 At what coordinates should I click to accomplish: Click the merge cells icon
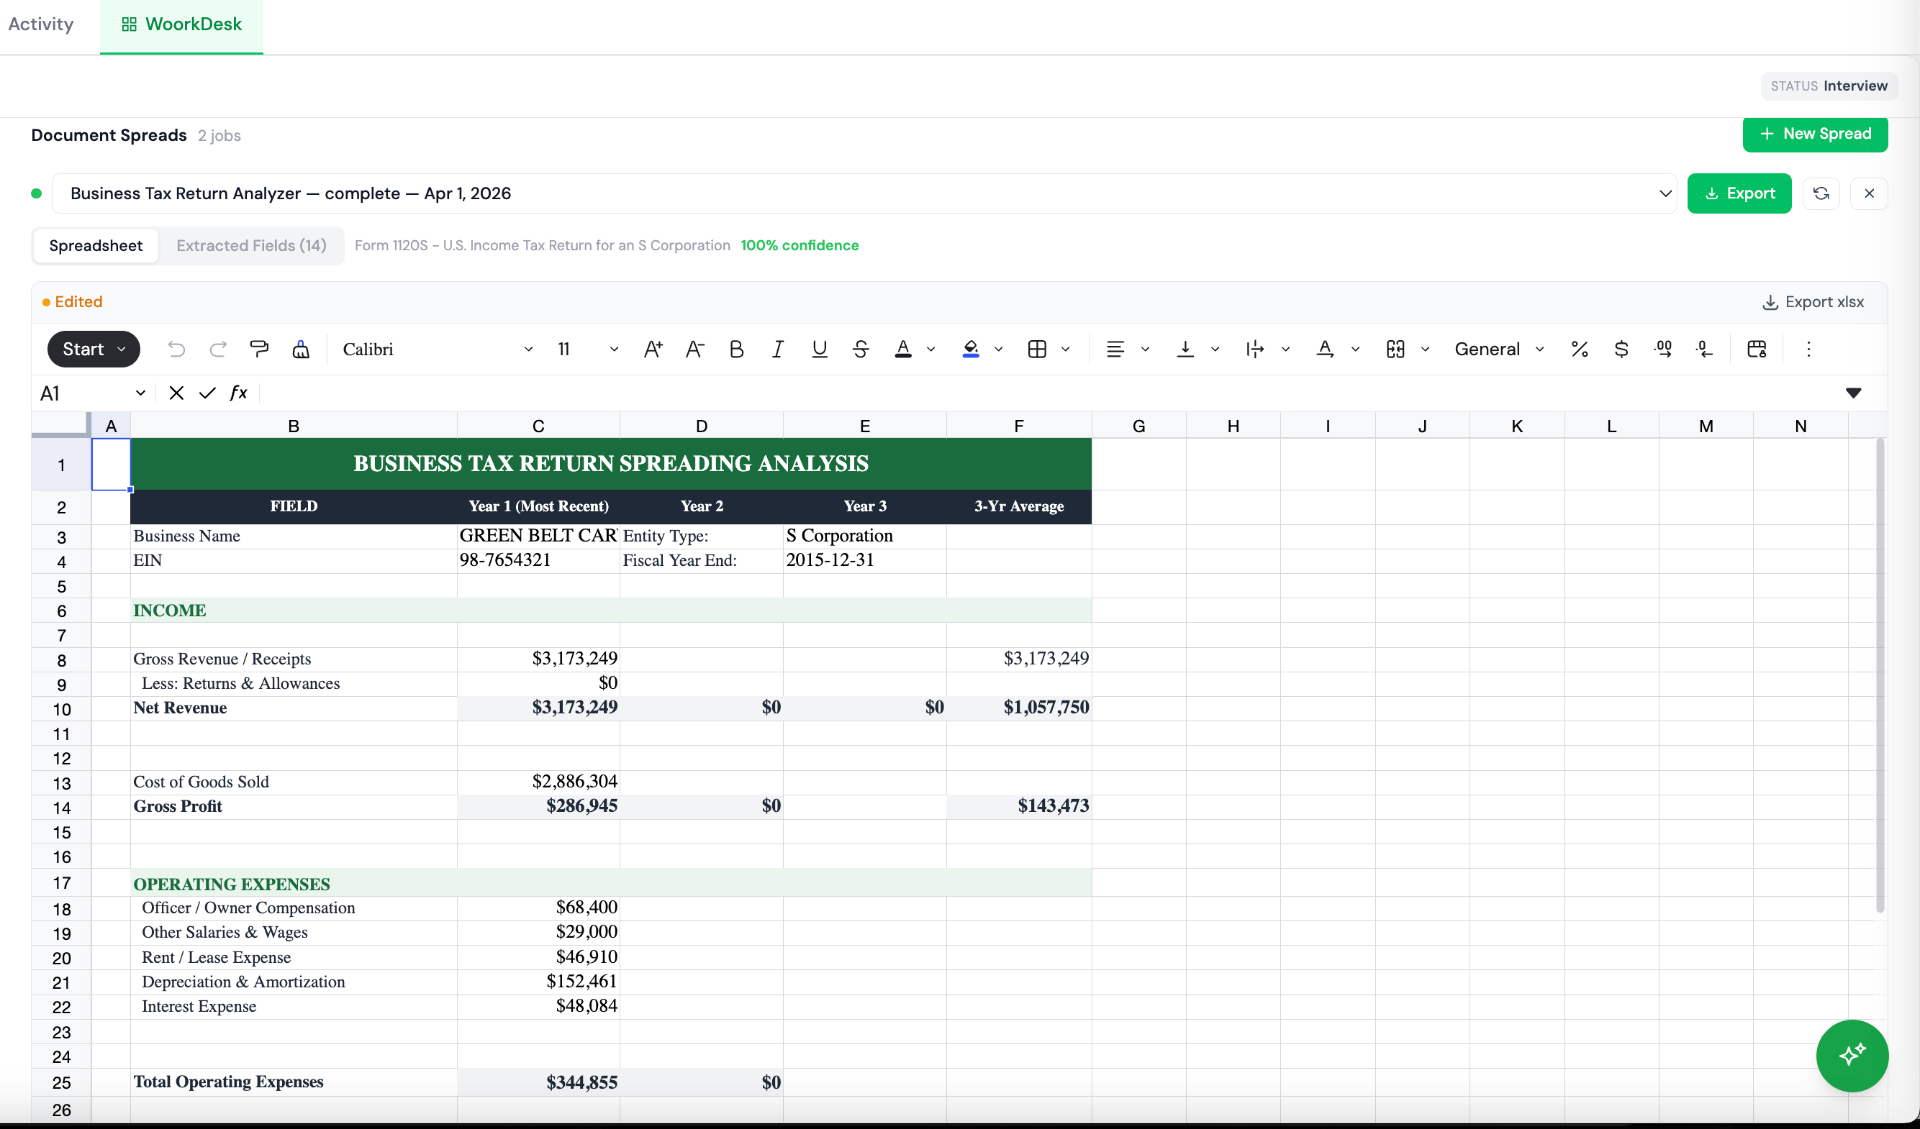(x=1396, y=349)
